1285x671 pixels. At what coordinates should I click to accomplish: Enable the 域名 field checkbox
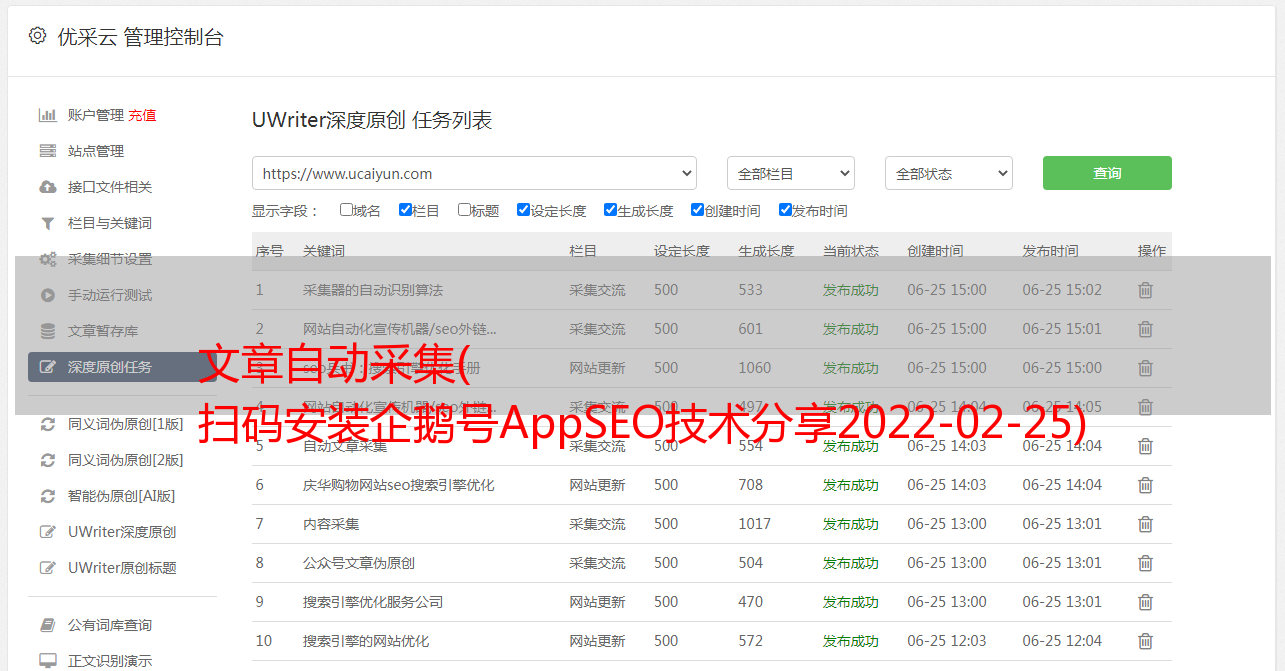[346, 210]
